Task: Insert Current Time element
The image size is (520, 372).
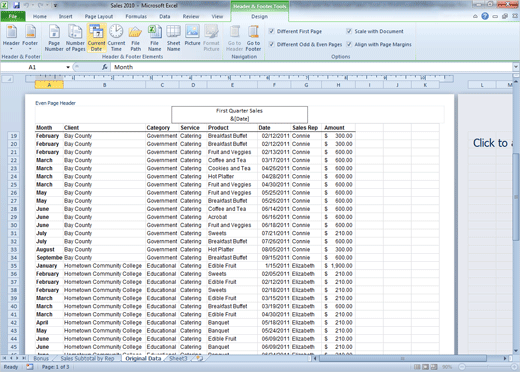Action: (116, 38)
